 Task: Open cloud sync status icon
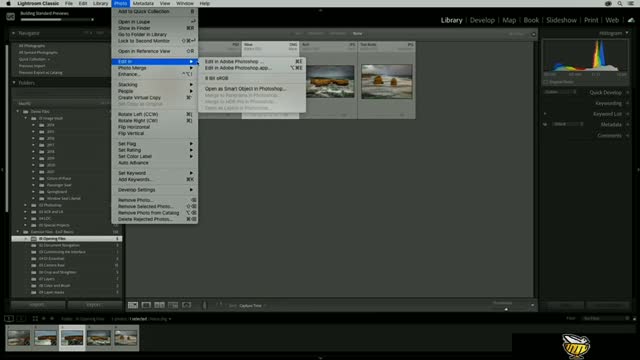coord(631,20)
